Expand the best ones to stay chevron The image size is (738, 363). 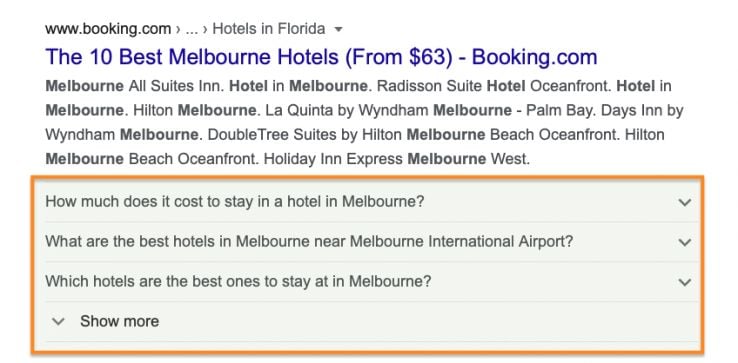(x=685, y=282)
